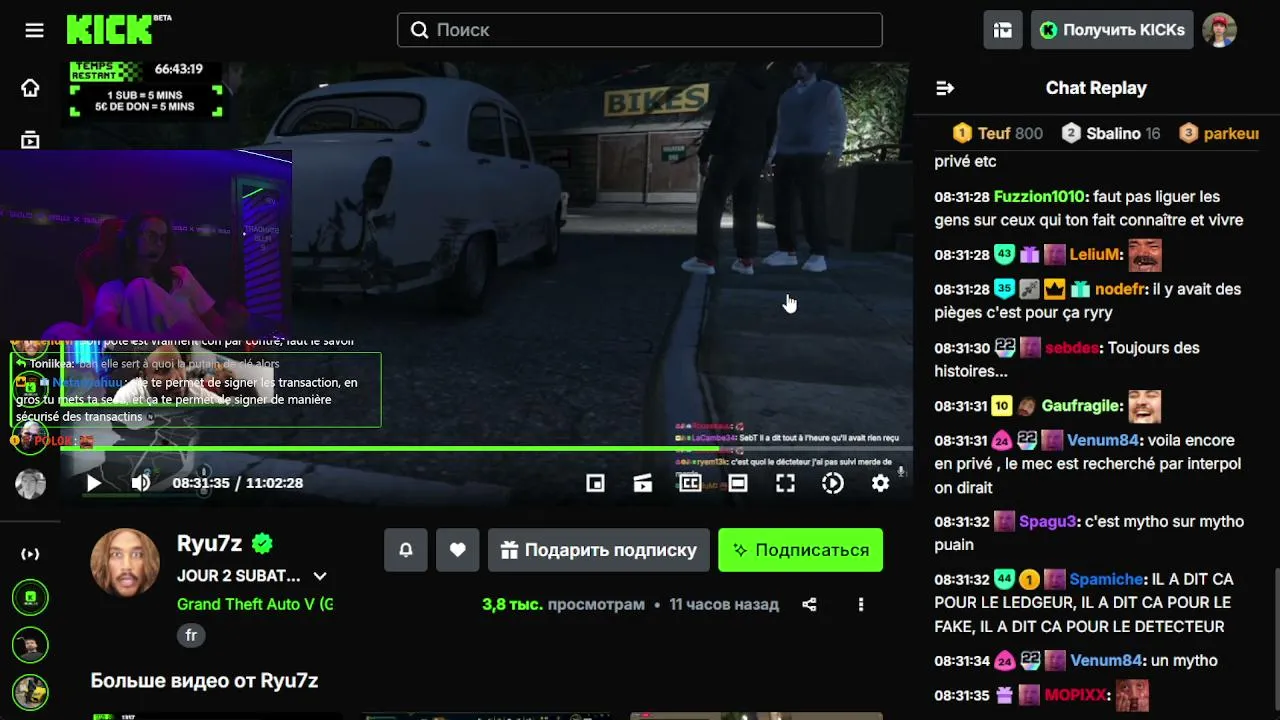Follow the channel with heart button

[x=458, y=550]
